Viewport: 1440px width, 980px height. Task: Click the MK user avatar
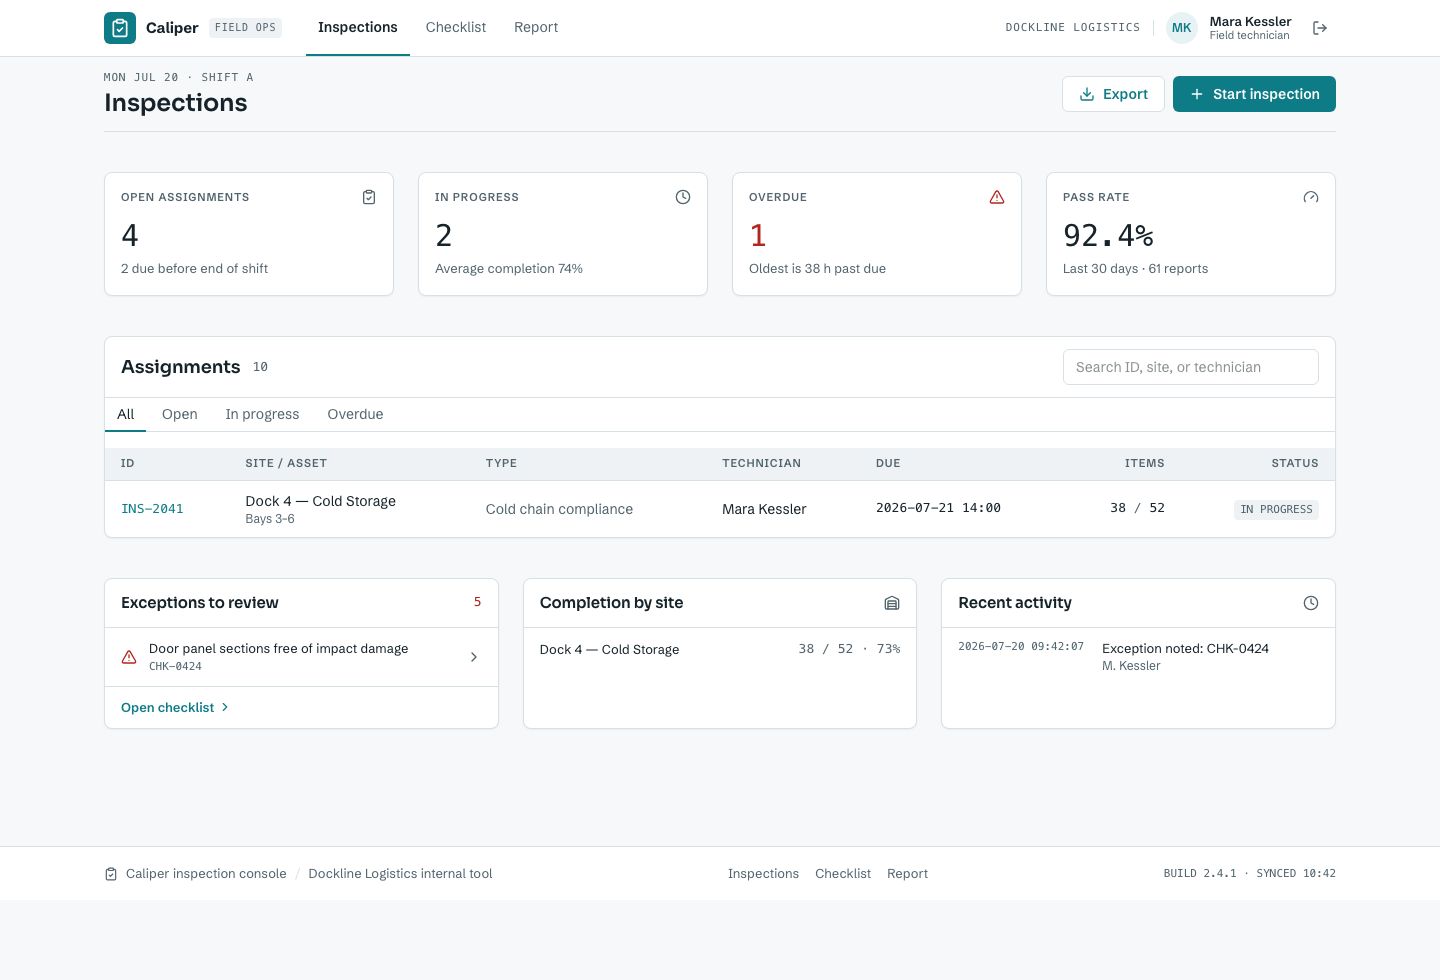tap(1182, 28)
